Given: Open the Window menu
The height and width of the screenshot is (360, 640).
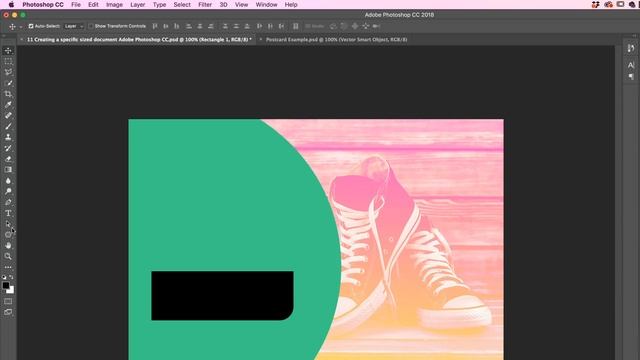Looking at the screenshot, I should (267, 5).
